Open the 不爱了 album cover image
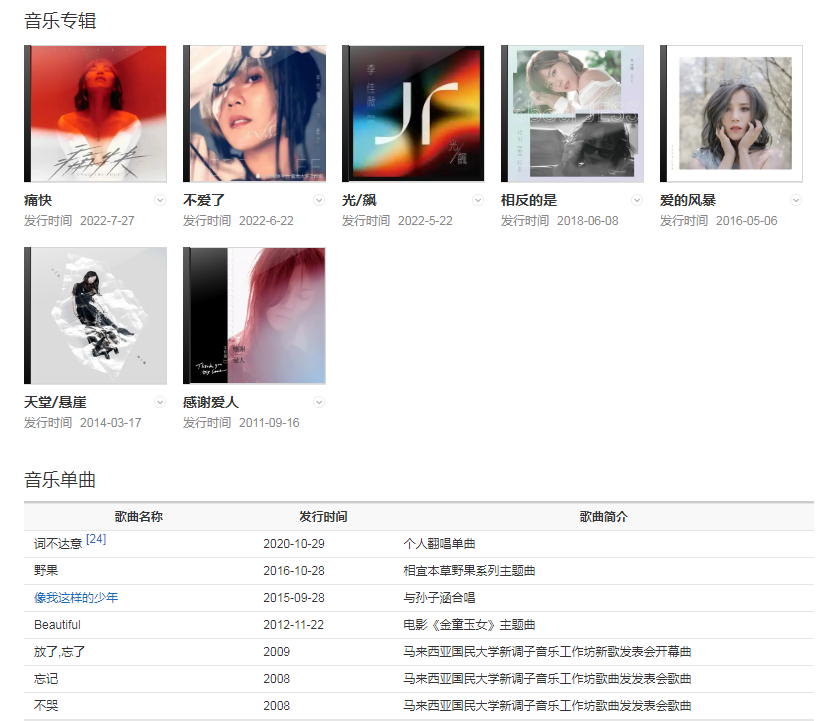Image resolution: width=835 pixels, height=721 pixels. (x=255, y=114)
